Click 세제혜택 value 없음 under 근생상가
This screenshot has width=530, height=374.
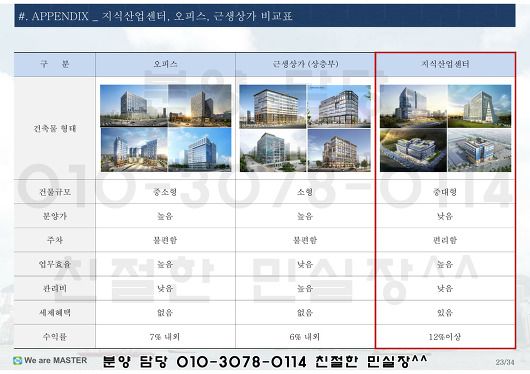(305, 312)
